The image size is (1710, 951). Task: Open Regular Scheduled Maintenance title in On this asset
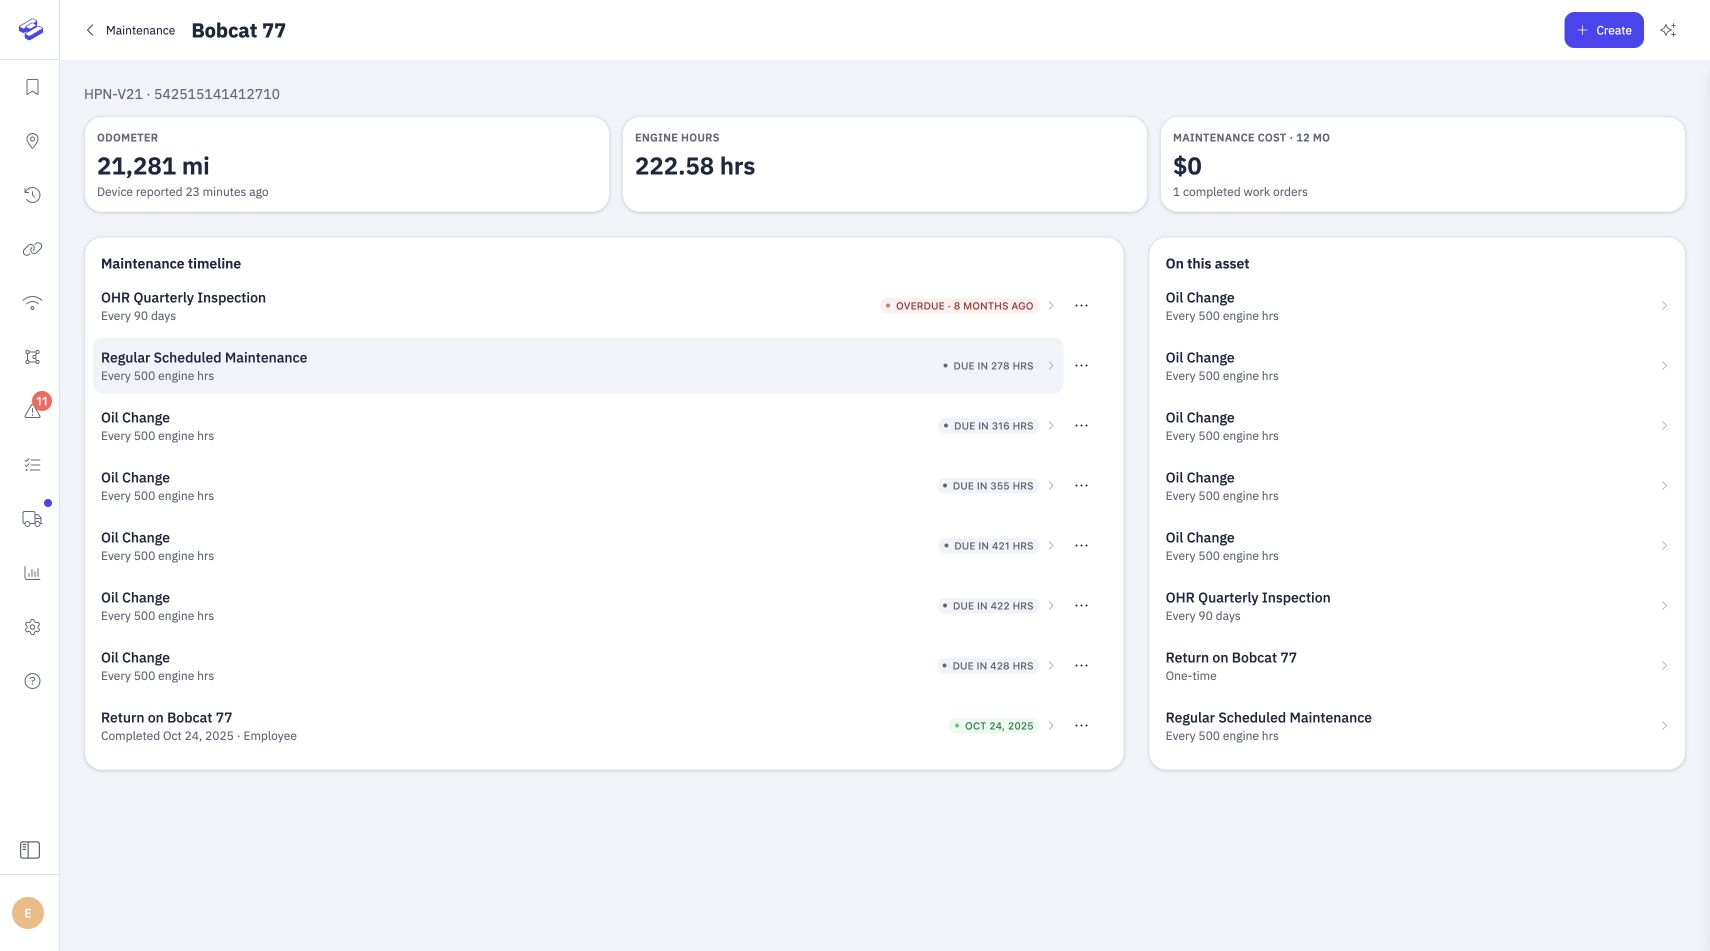pos(1268,718)
